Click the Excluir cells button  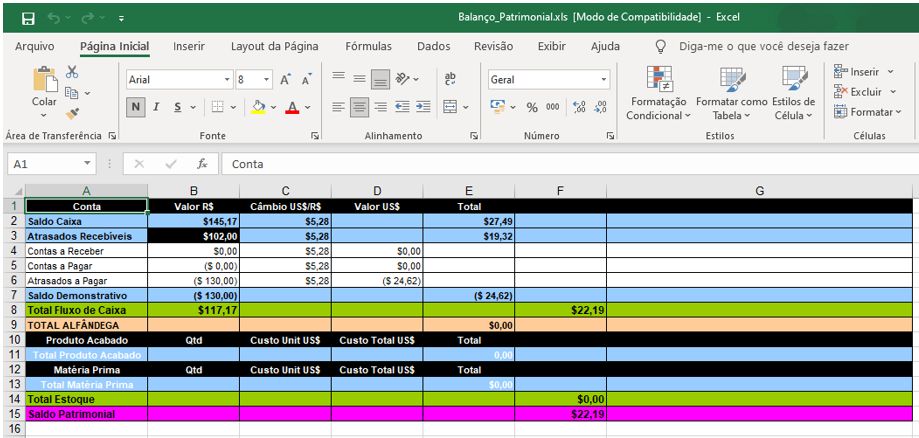click(866, 92)
